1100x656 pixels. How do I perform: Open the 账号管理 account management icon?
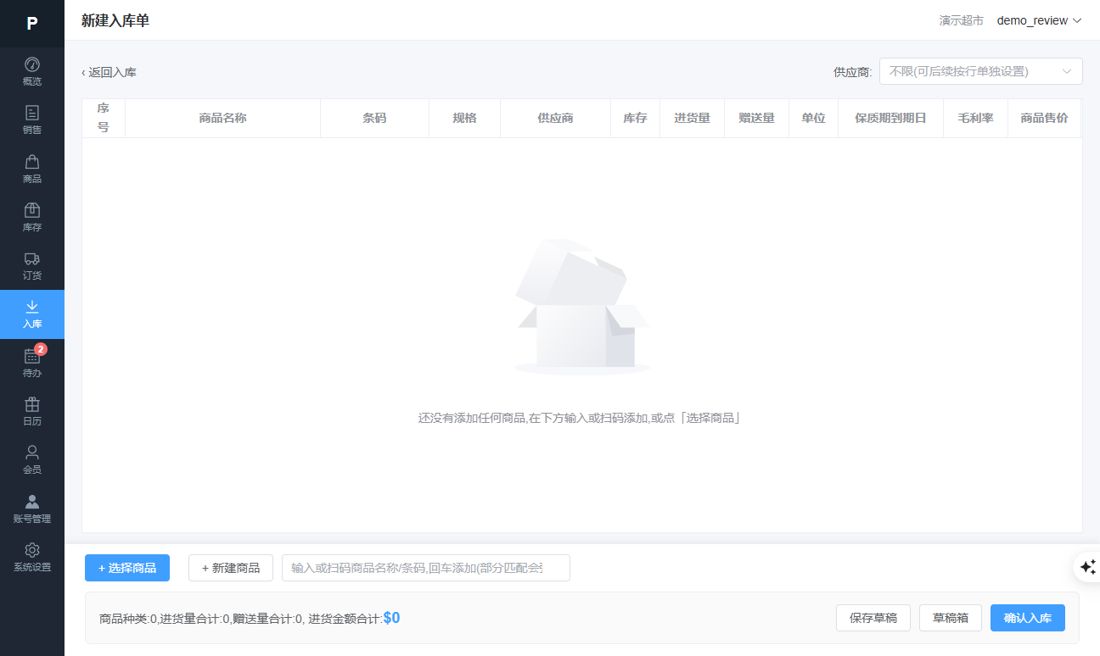tap(32, 509)
